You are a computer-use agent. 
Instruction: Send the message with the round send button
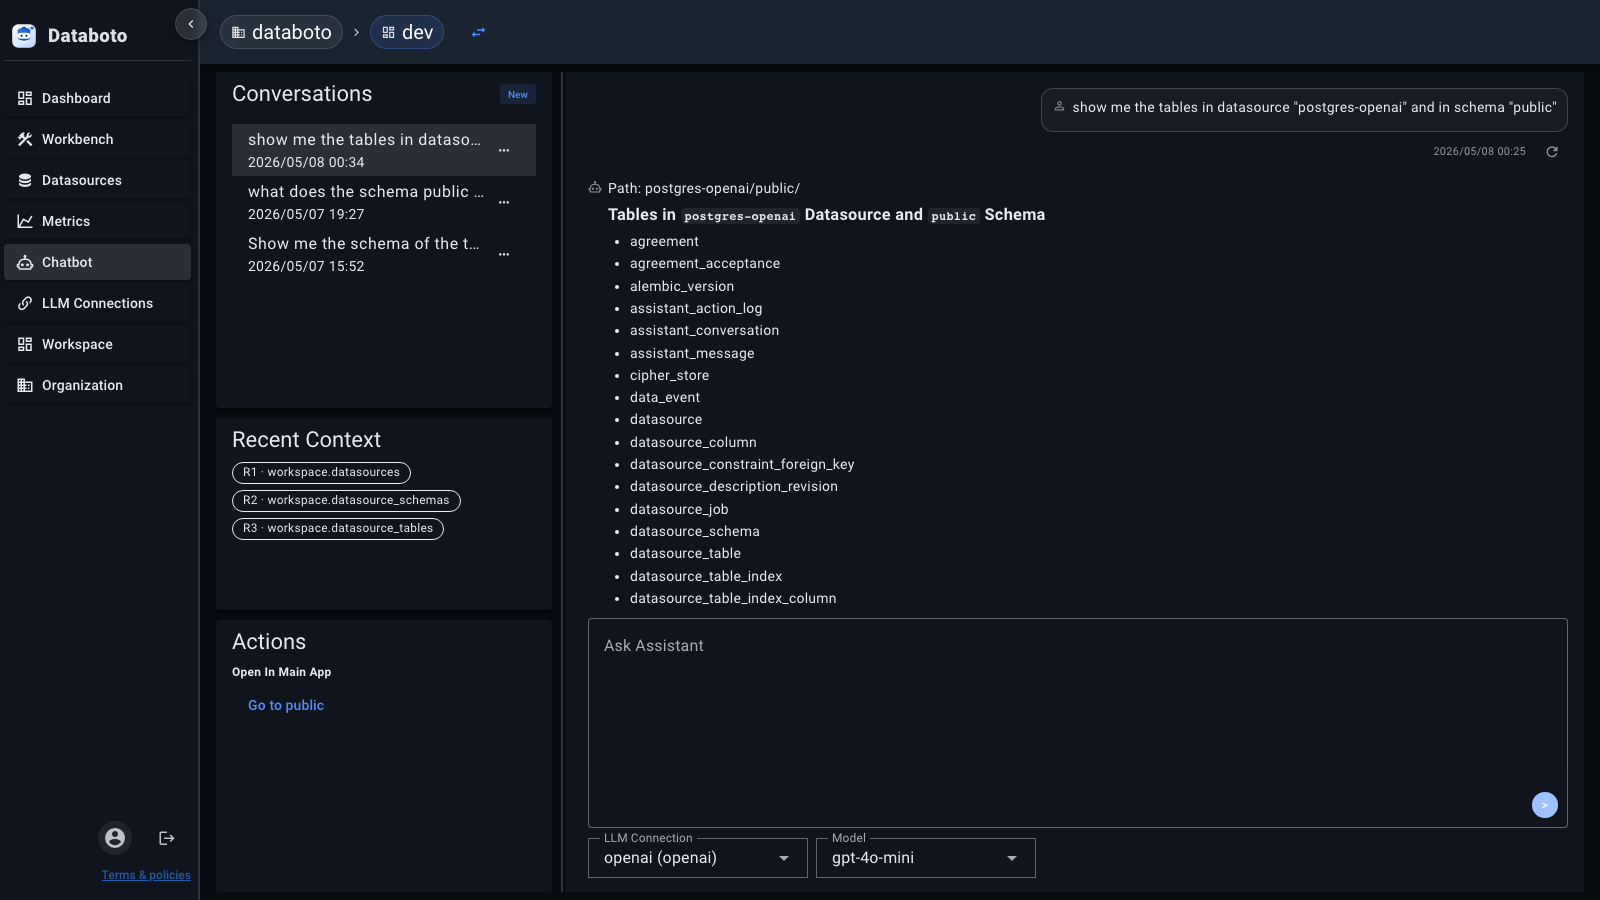(1545, 805)
